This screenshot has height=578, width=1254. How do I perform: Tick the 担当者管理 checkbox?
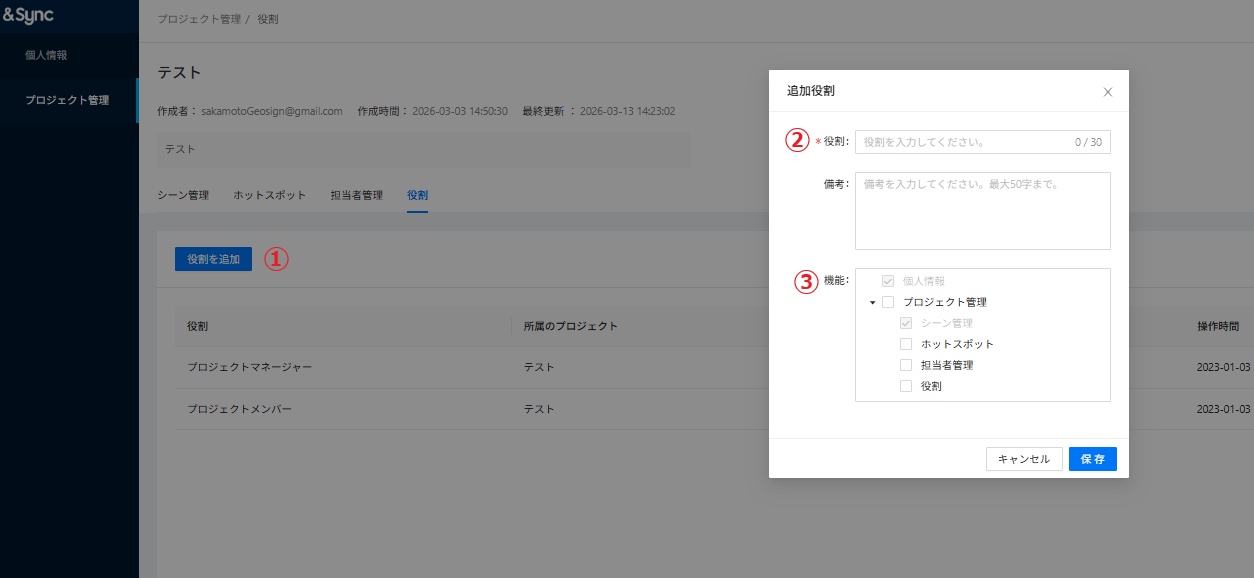[906, 365]
